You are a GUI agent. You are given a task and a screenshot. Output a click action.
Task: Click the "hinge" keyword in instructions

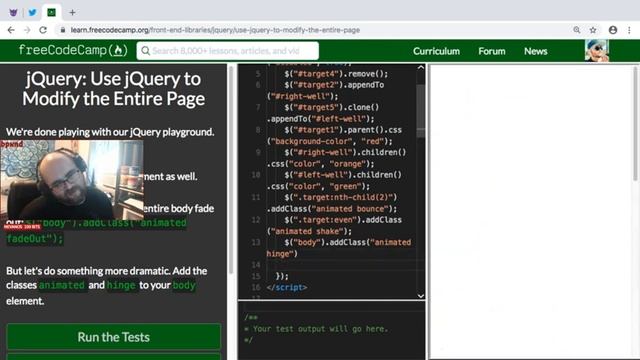121,285
